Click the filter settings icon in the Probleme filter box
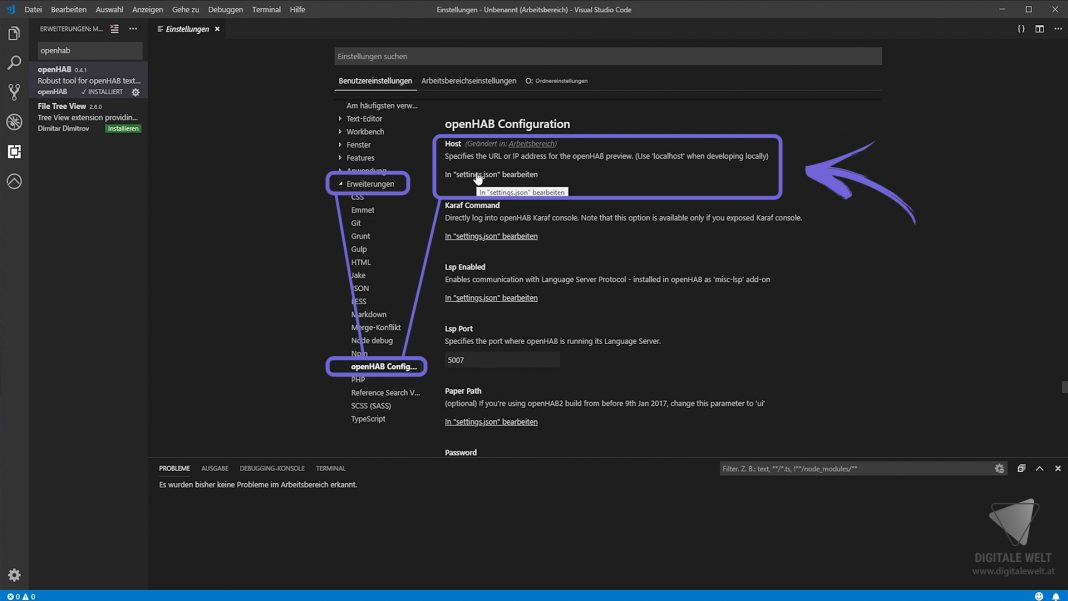1068x601 pixels. (999, 468)
